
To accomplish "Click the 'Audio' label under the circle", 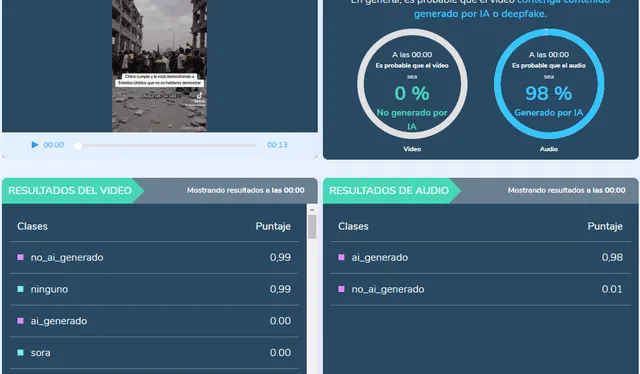I will [x=549, y=149].
